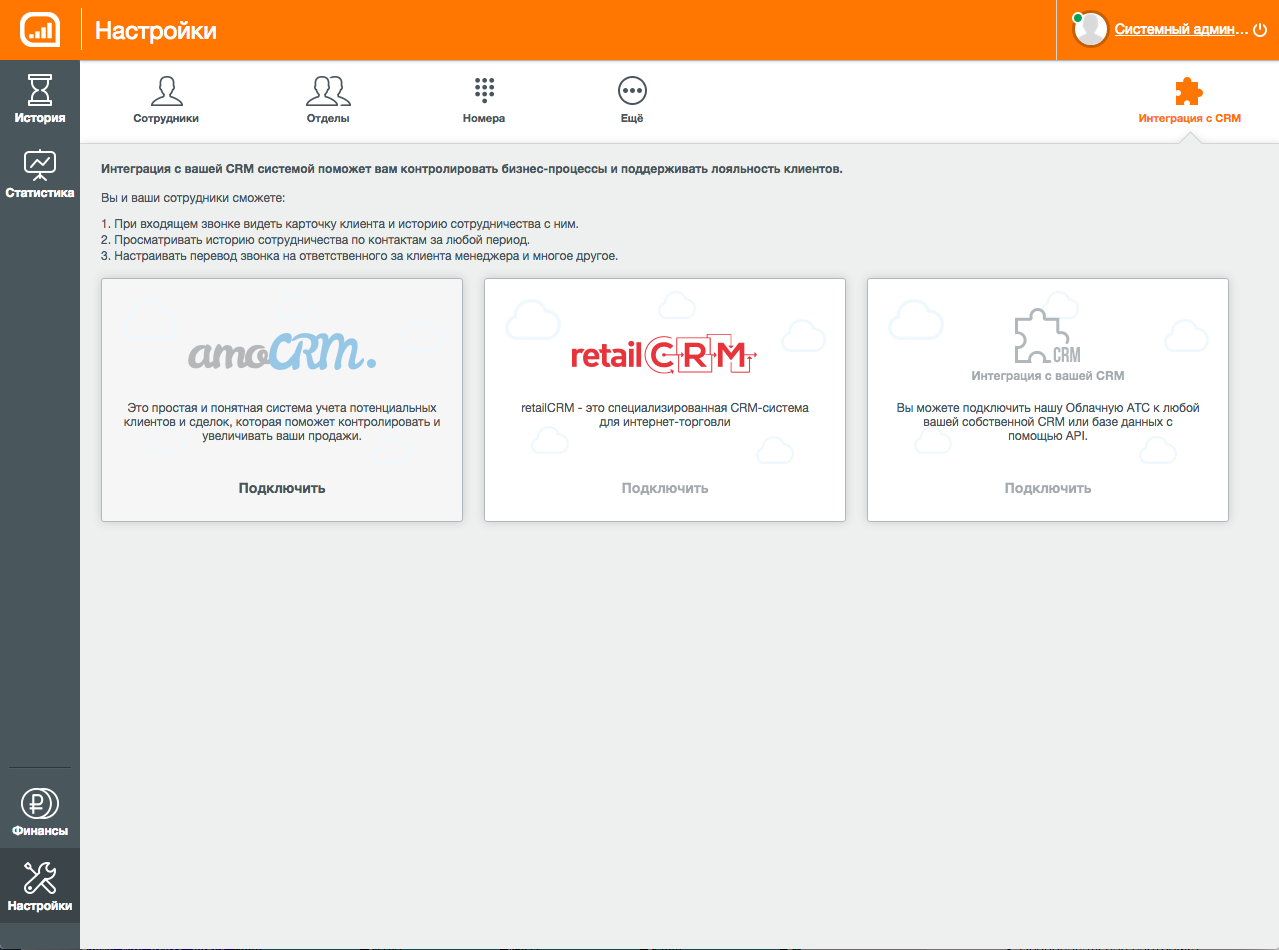Click the gray puzzle CRM icon

pos(1047,337)
